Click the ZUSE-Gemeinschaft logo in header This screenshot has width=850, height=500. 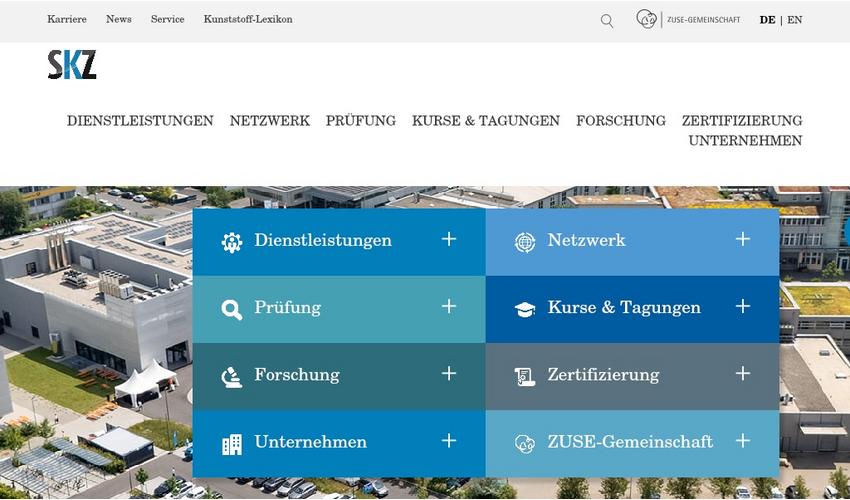688,20
